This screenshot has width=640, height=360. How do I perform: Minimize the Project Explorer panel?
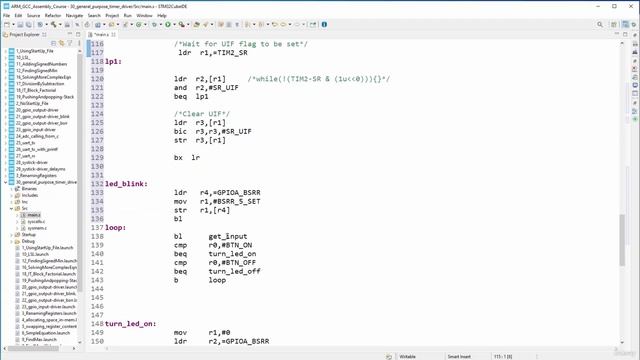70,34
